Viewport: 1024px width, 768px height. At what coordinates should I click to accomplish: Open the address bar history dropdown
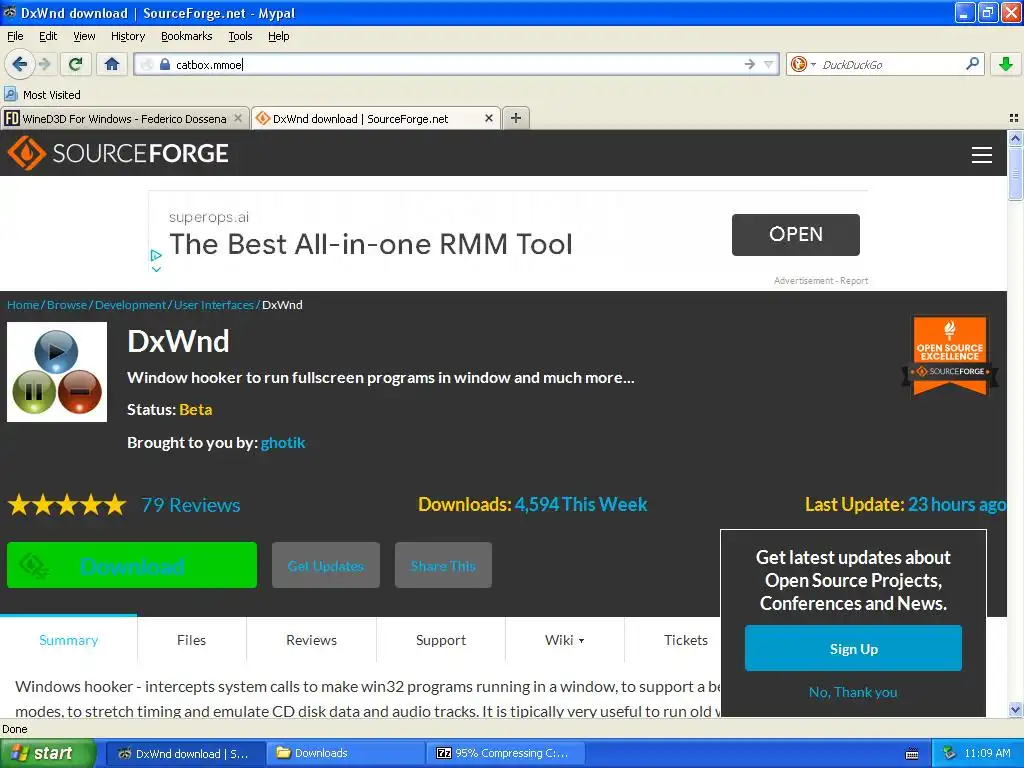pos(769,64)
